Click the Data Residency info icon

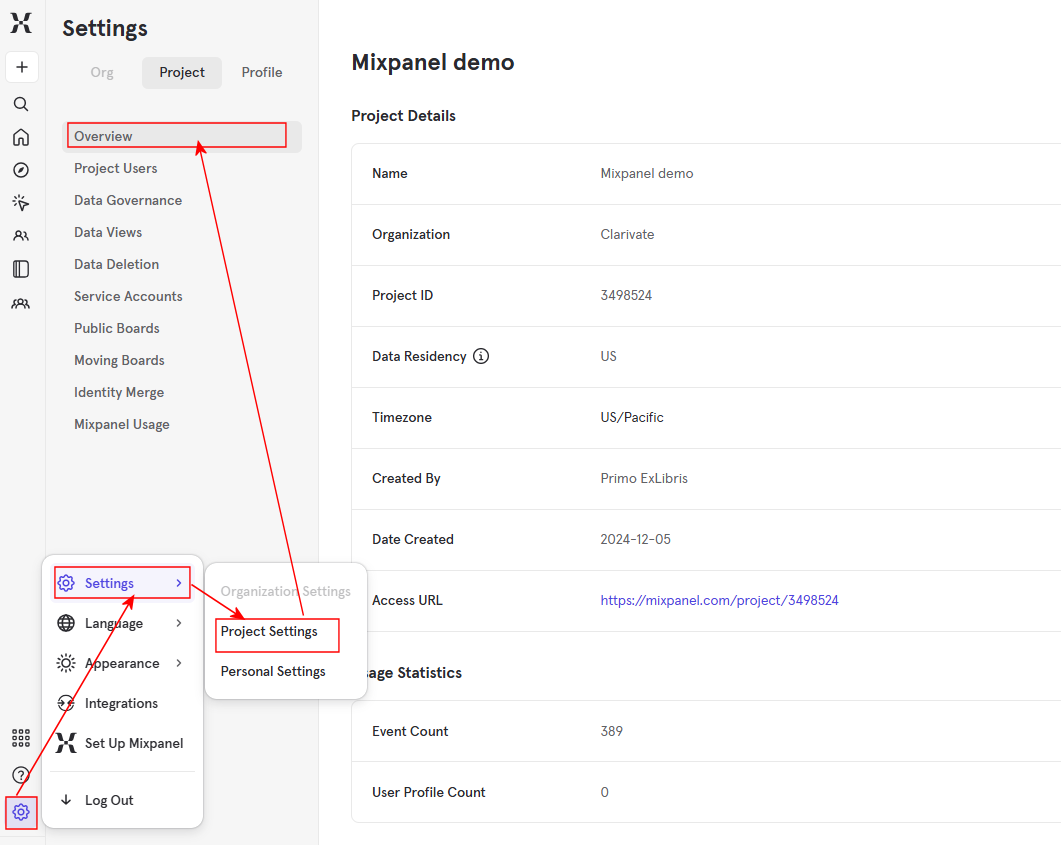coord(482,356)
